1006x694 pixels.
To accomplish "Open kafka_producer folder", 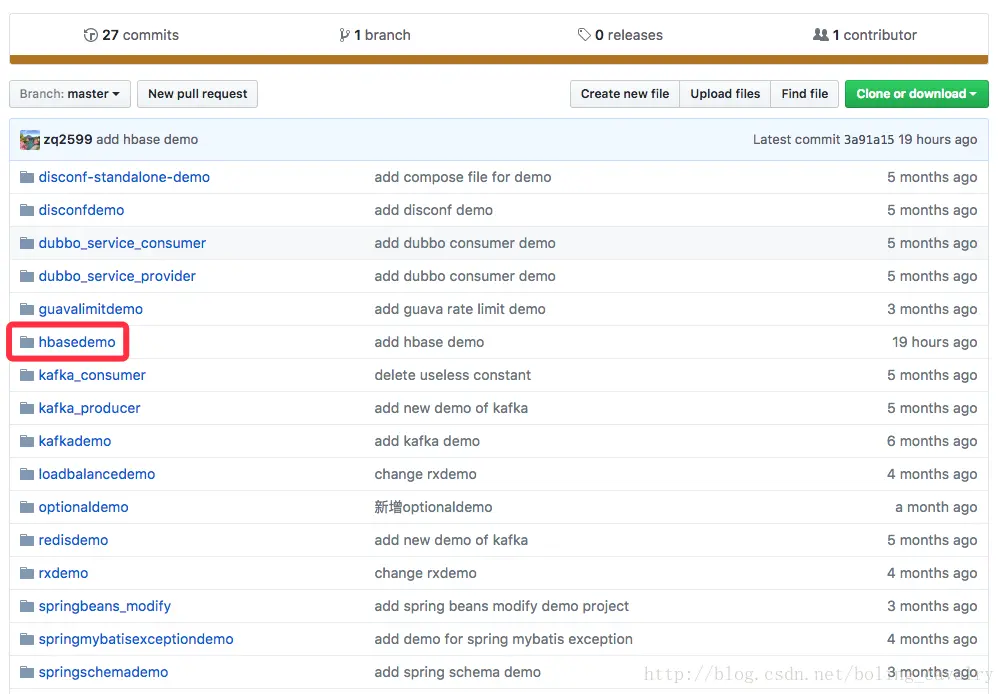I will tap(89, 408).
